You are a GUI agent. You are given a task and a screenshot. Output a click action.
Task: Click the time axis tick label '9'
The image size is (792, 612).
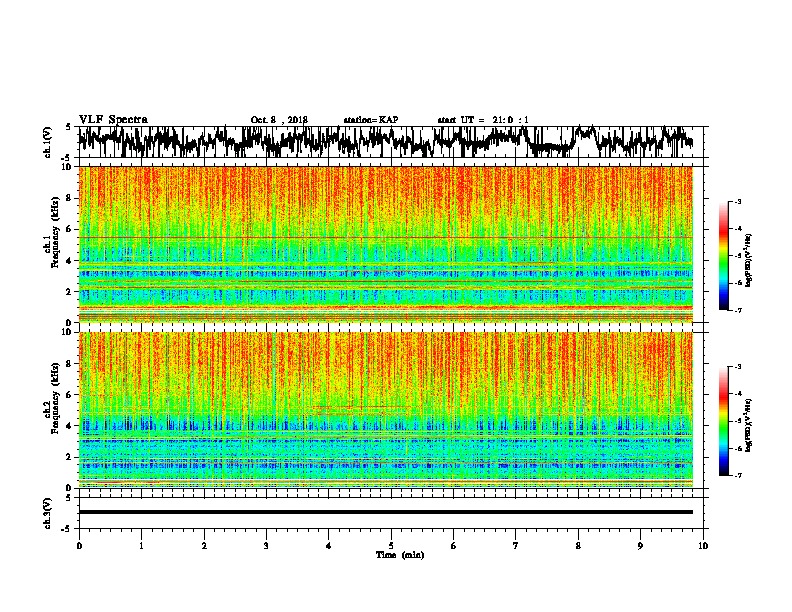(640, 546)
